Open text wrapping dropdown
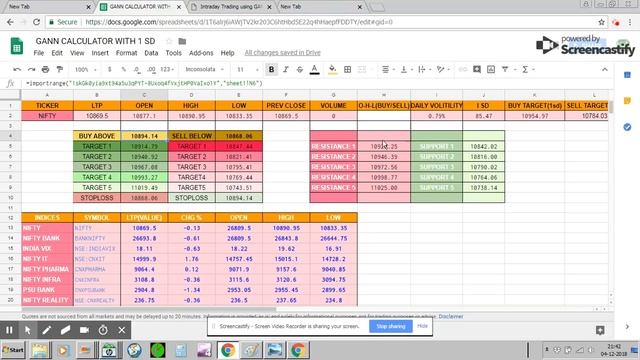The width and height of the screenshot is (640, 360). coord(424,70)
